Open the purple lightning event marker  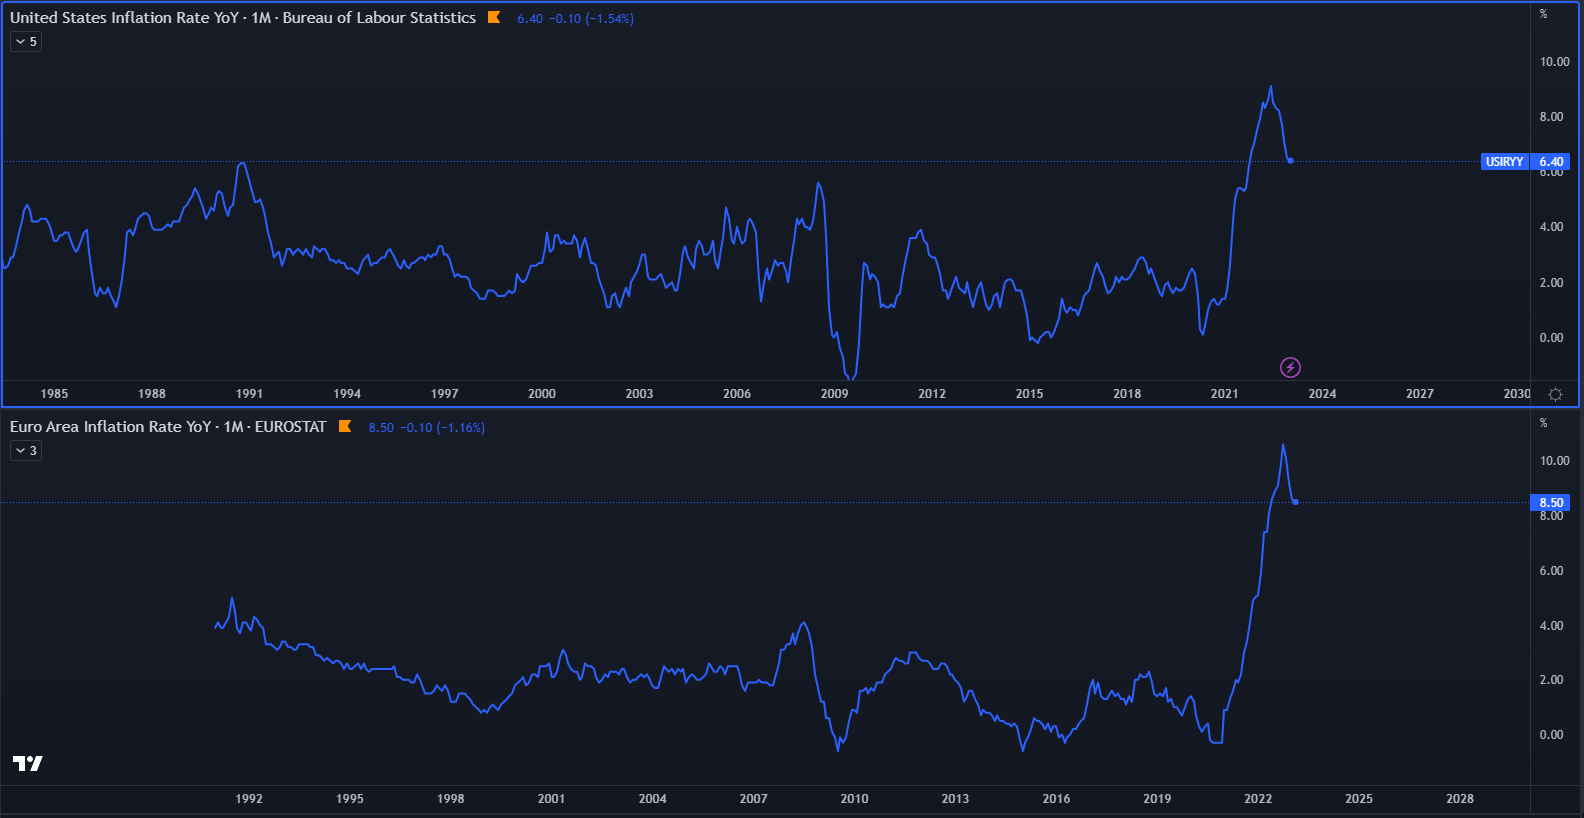(x=1290, y=367)
